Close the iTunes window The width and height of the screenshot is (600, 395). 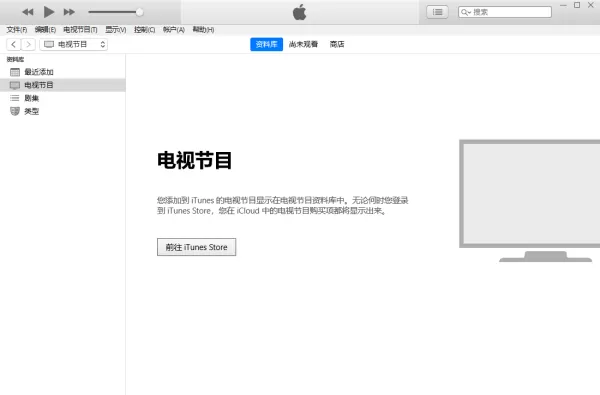[x=591, y=5]
